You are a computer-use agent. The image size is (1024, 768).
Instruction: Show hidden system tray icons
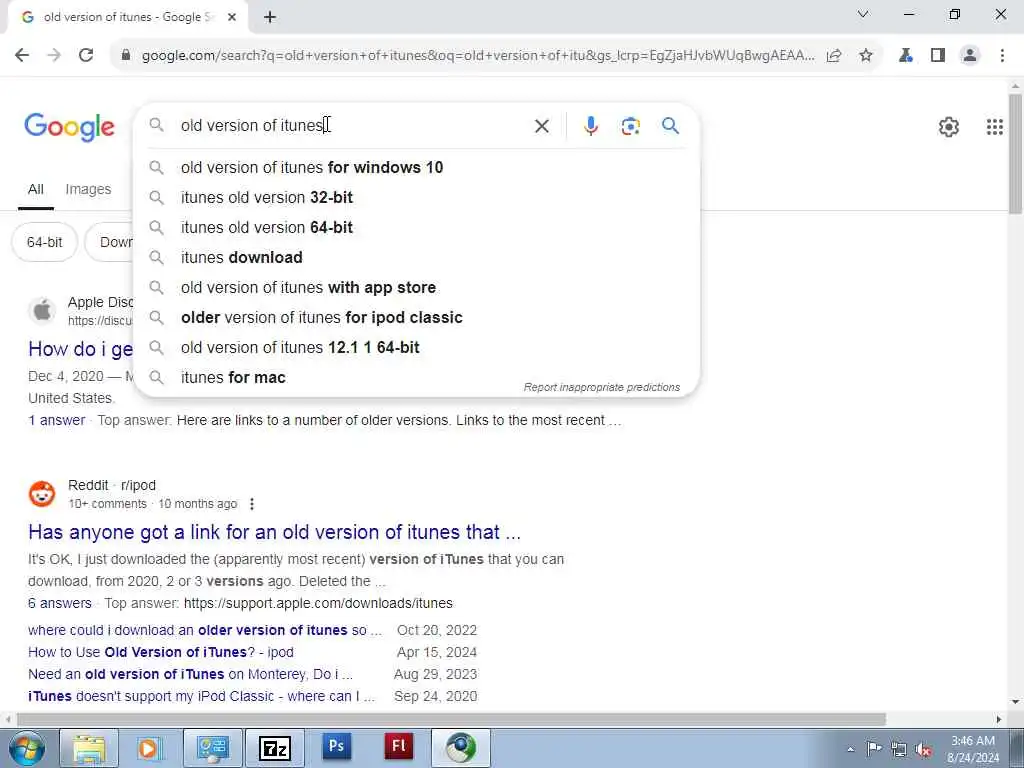point(851,750)
